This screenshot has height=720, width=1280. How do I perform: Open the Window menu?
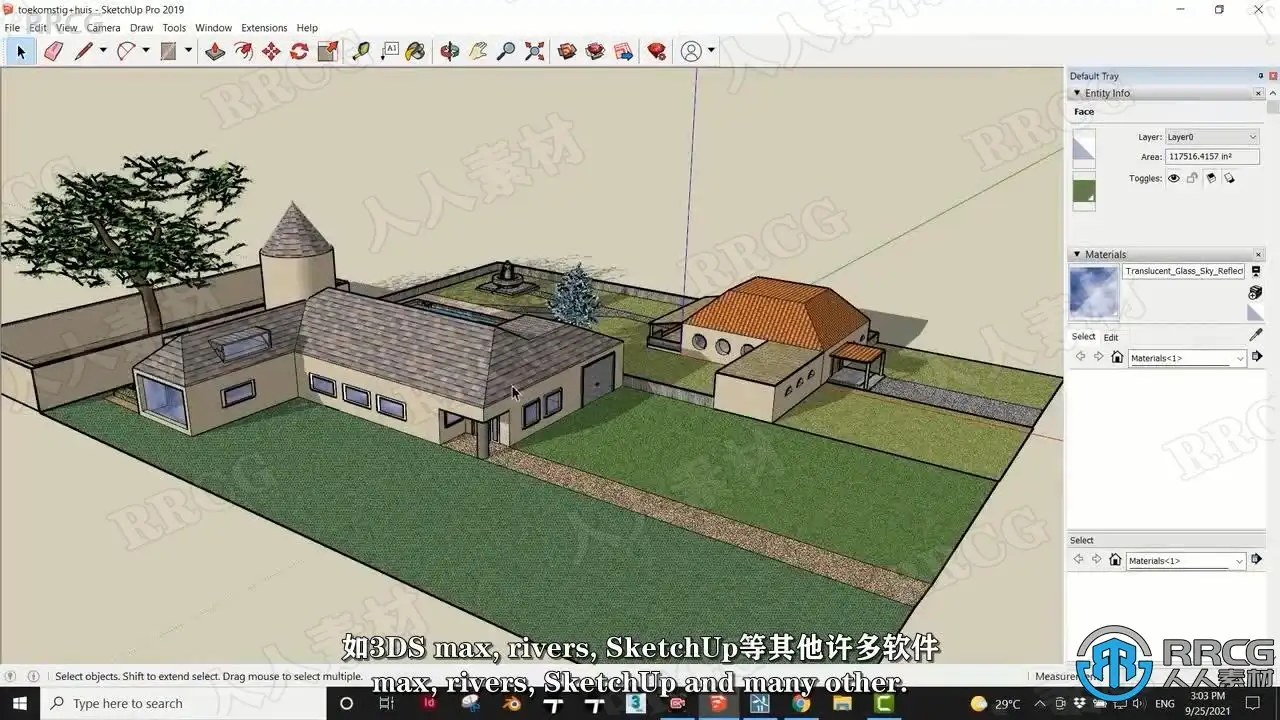click(213, 28)
